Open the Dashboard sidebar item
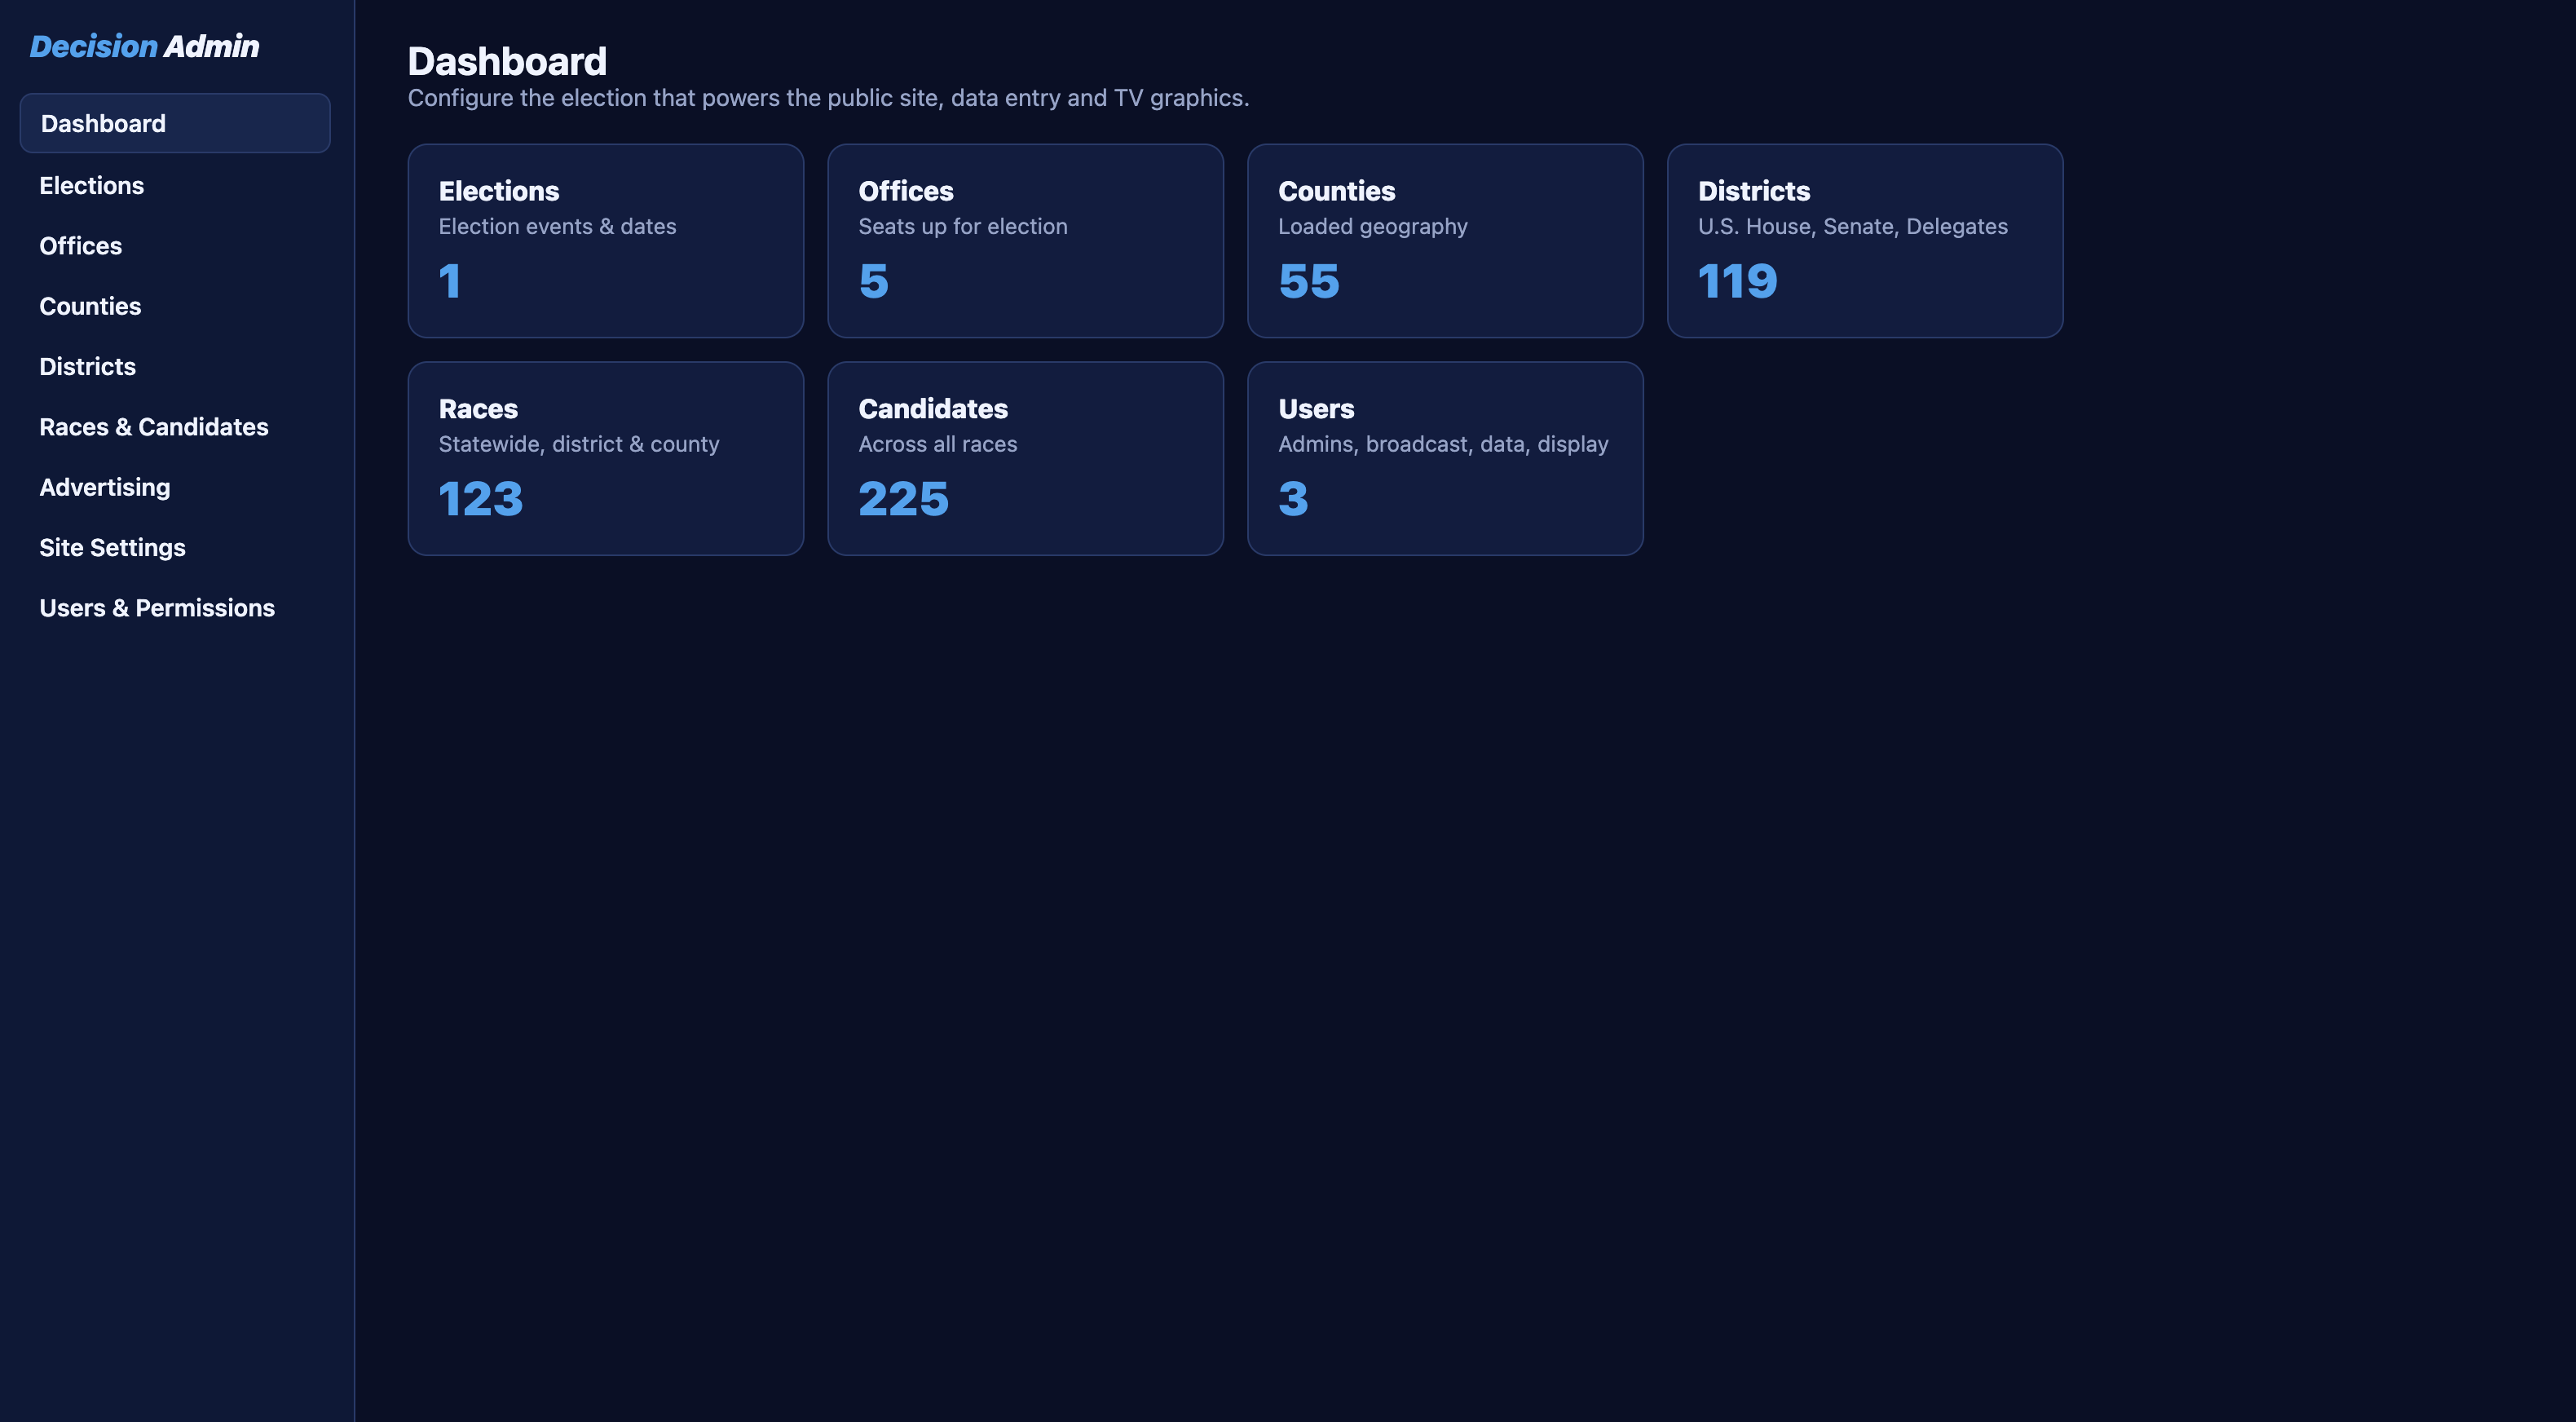Screen dimensions: 2576x1422 pos(175,123)
